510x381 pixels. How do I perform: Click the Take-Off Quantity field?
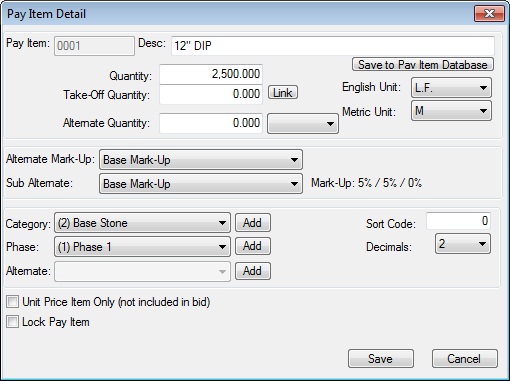tap(211, 94)
